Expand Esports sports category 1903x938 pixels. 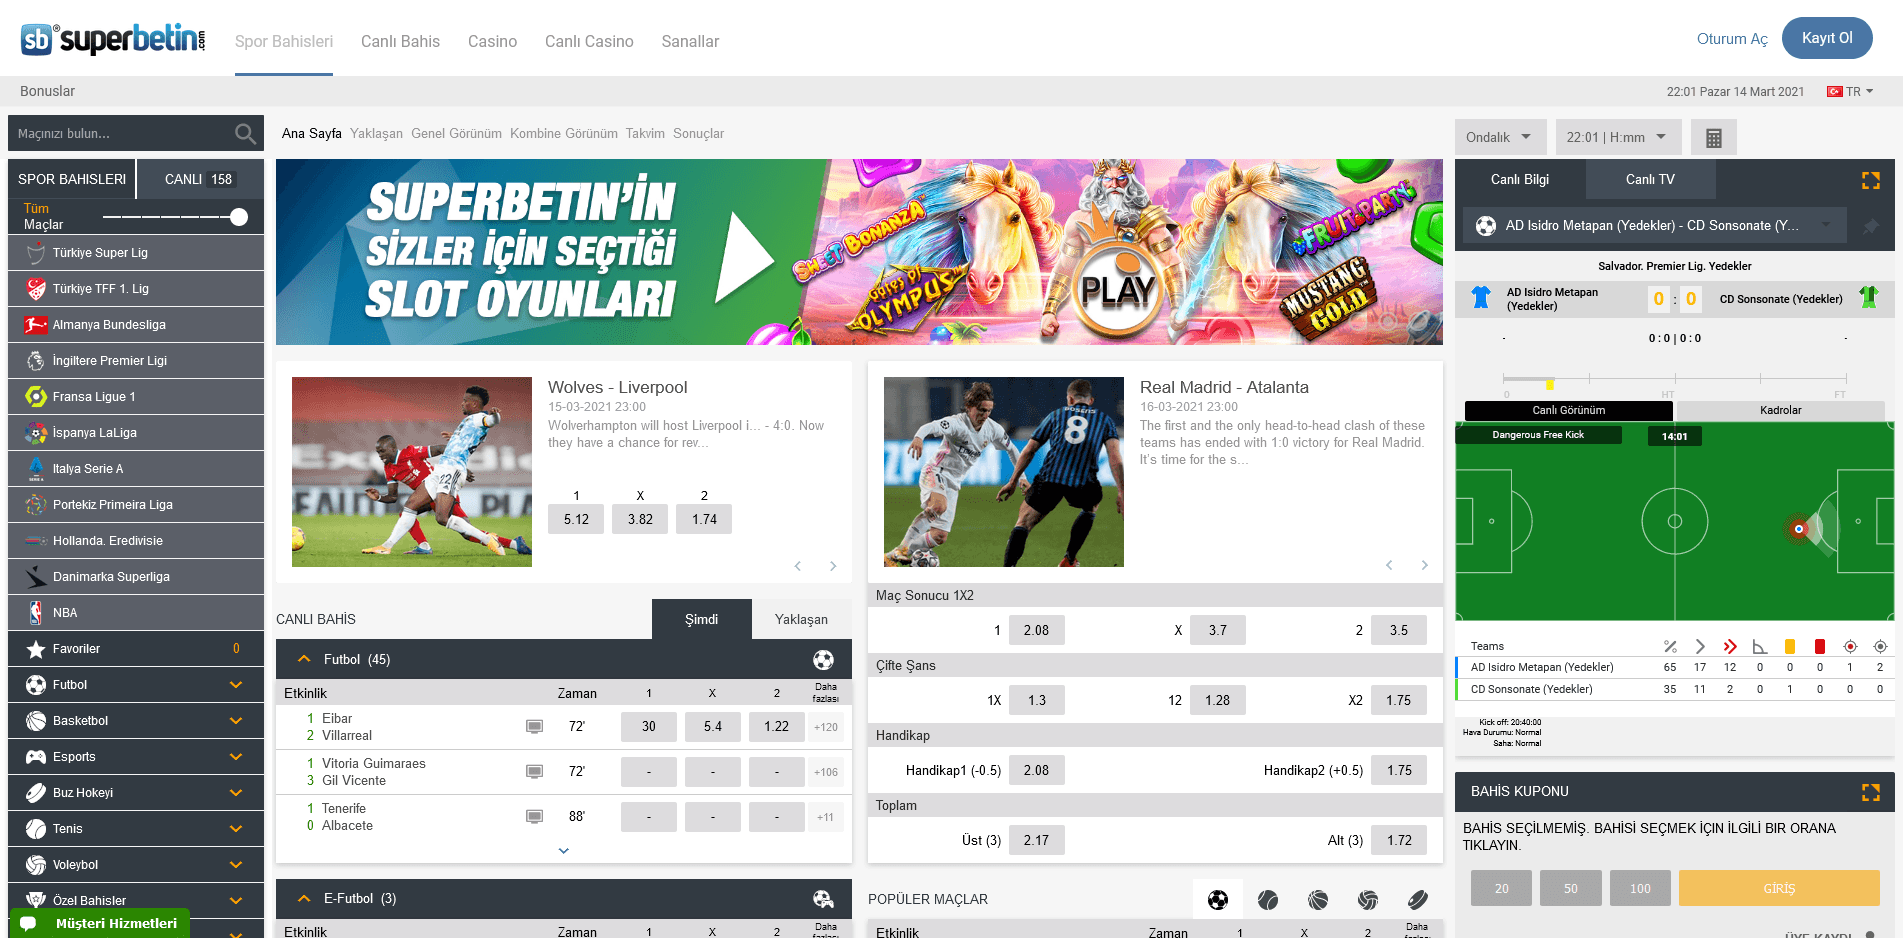pyautogui.click(x=236, y=757)
